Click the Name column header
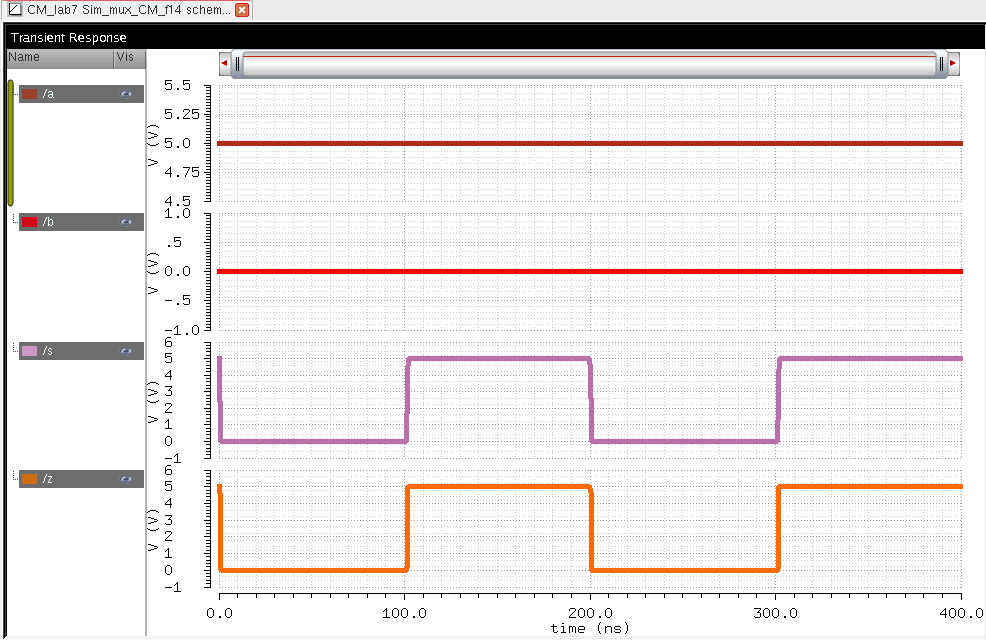The height and width of the screenshot is (640, 986). click(x=60, y=57)
